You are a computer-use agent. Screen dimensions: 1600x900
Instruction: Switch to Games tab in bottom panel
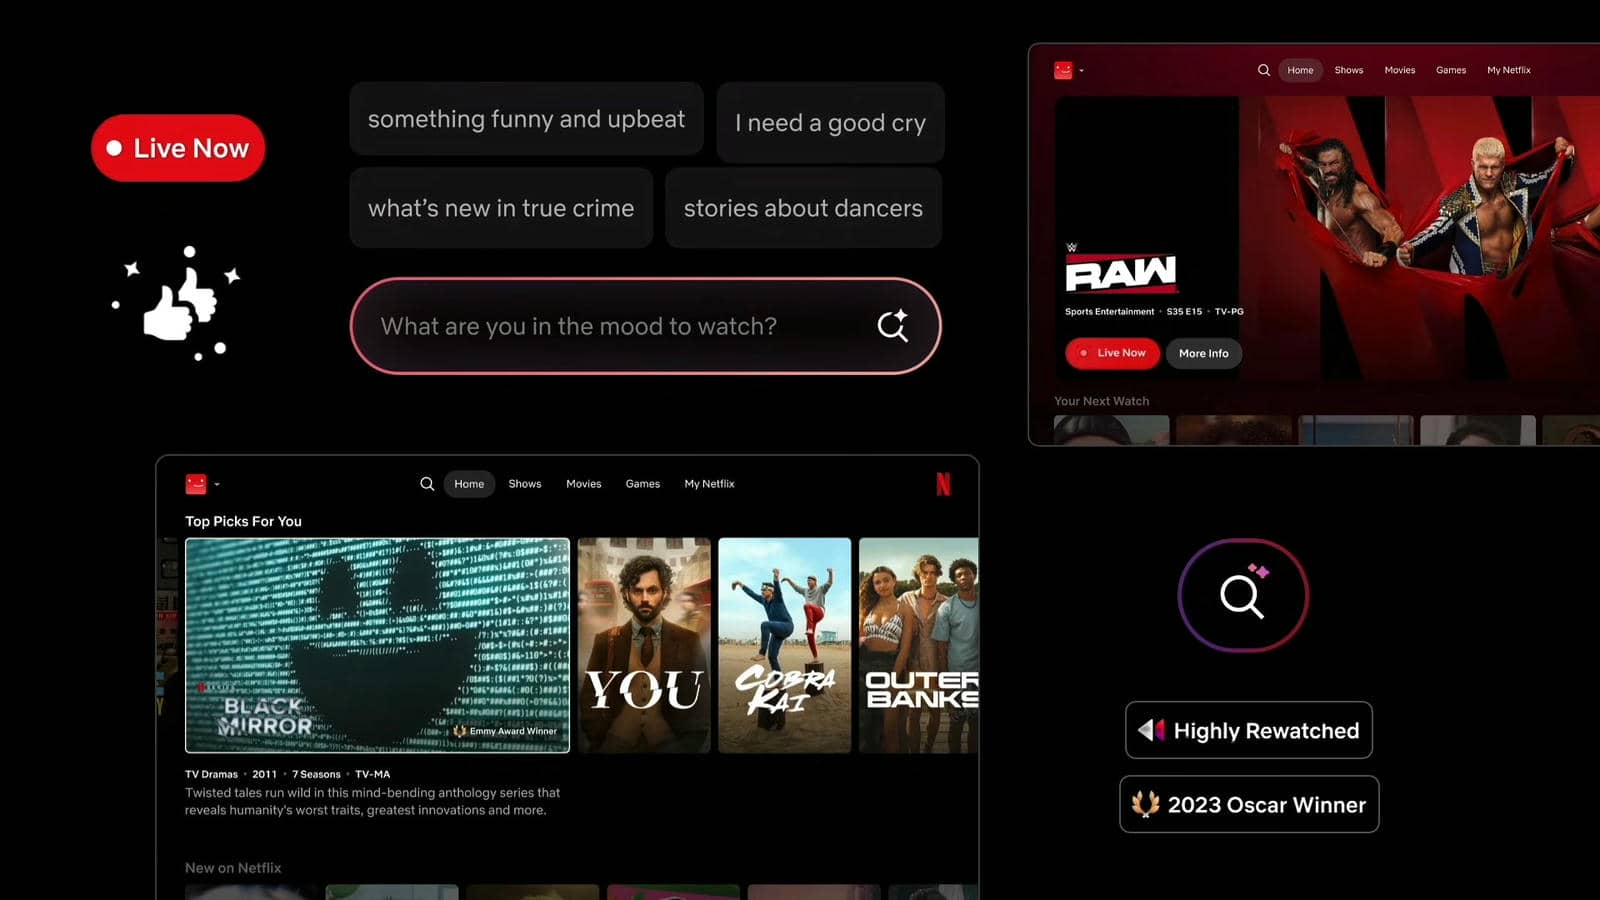pos(642,484)
